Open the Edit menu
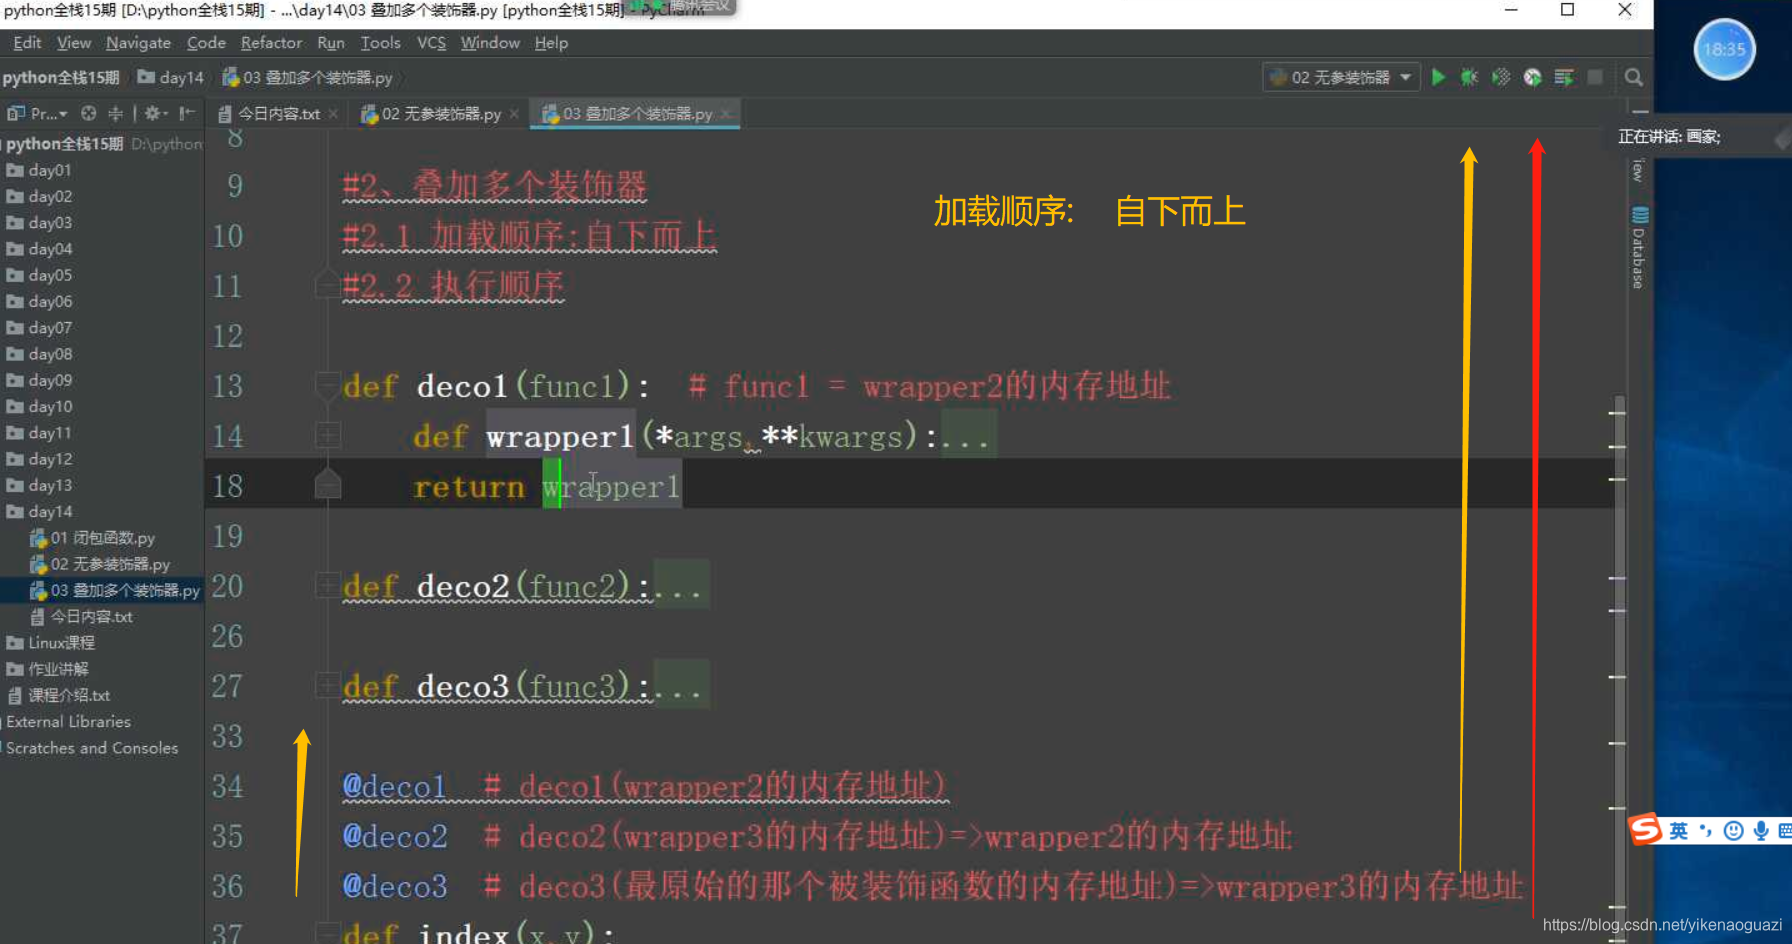The height and width of the screenshot is (944, 1792). [x=27, y=43]
